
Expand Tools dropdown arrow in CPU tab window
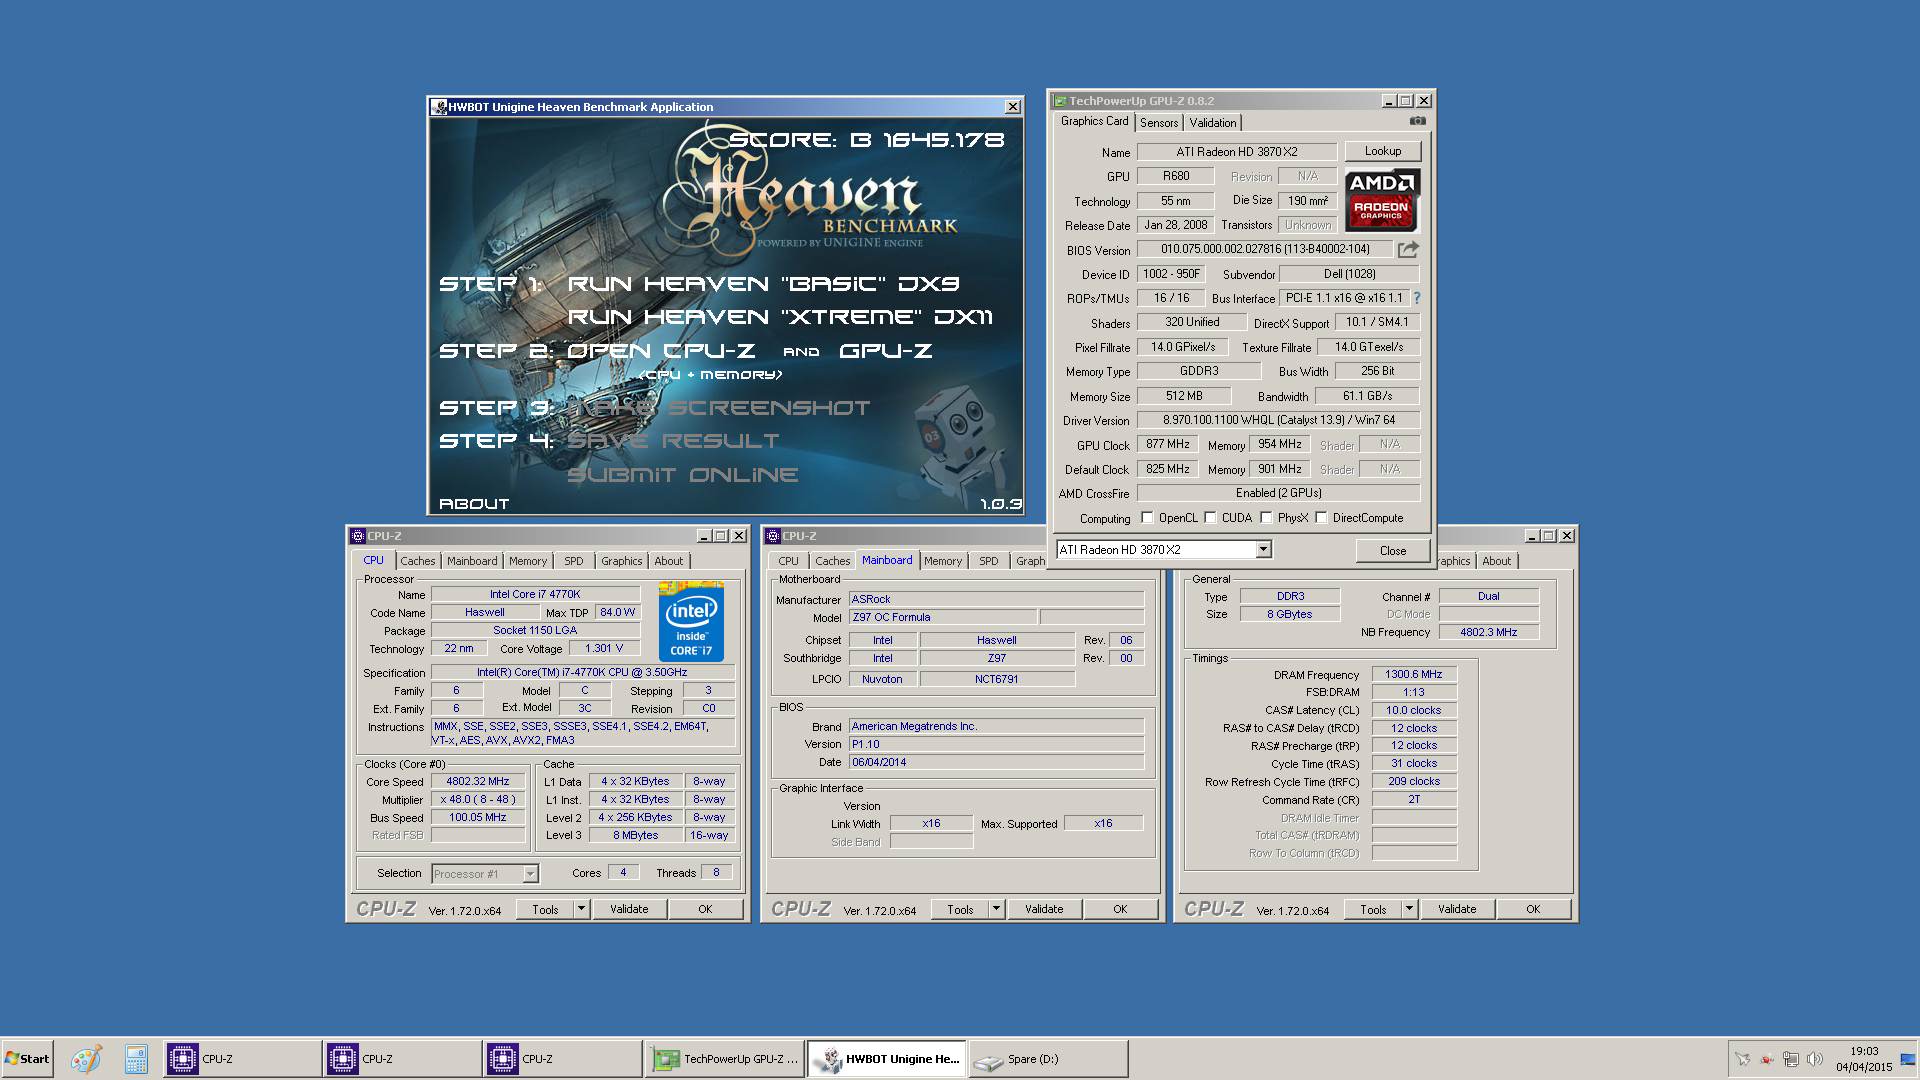[581, 909]
